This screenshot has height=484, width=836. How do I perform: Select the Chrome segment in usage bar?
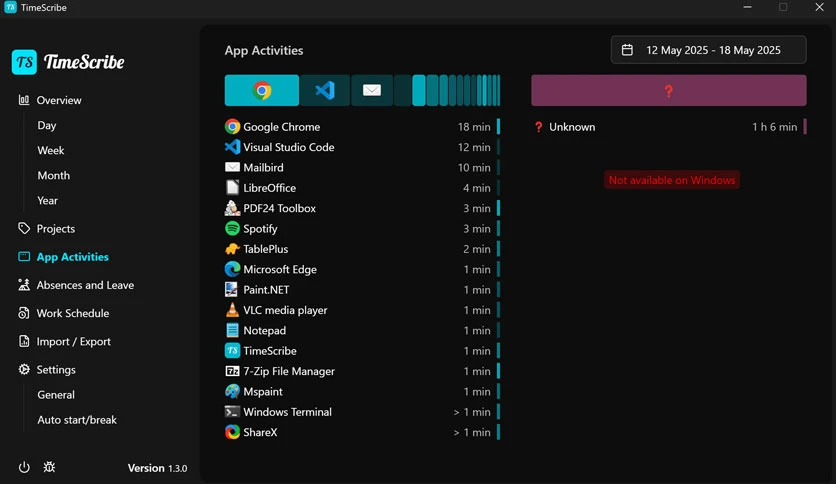tap(262, 90)
